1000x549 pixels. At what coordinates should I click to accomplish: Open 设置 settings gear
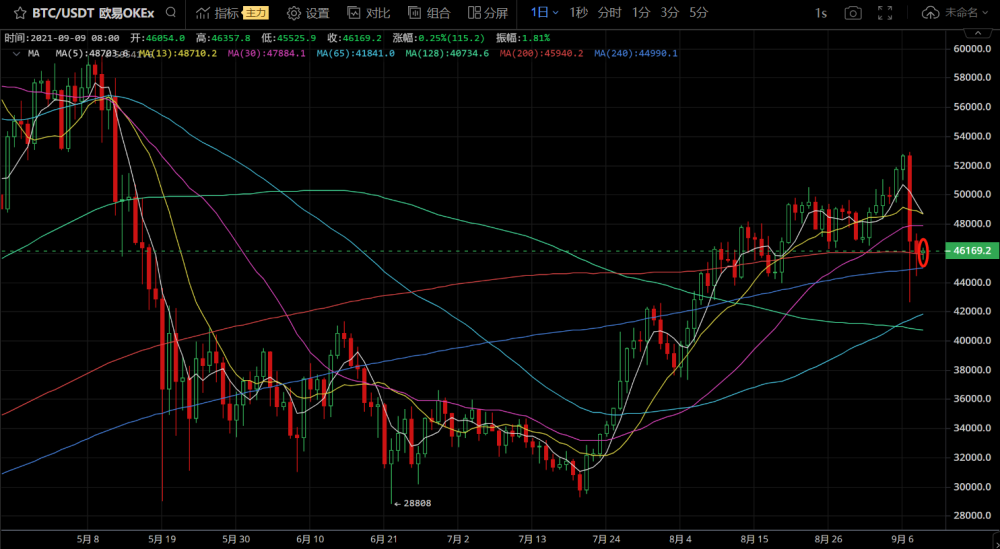(308, 13)
